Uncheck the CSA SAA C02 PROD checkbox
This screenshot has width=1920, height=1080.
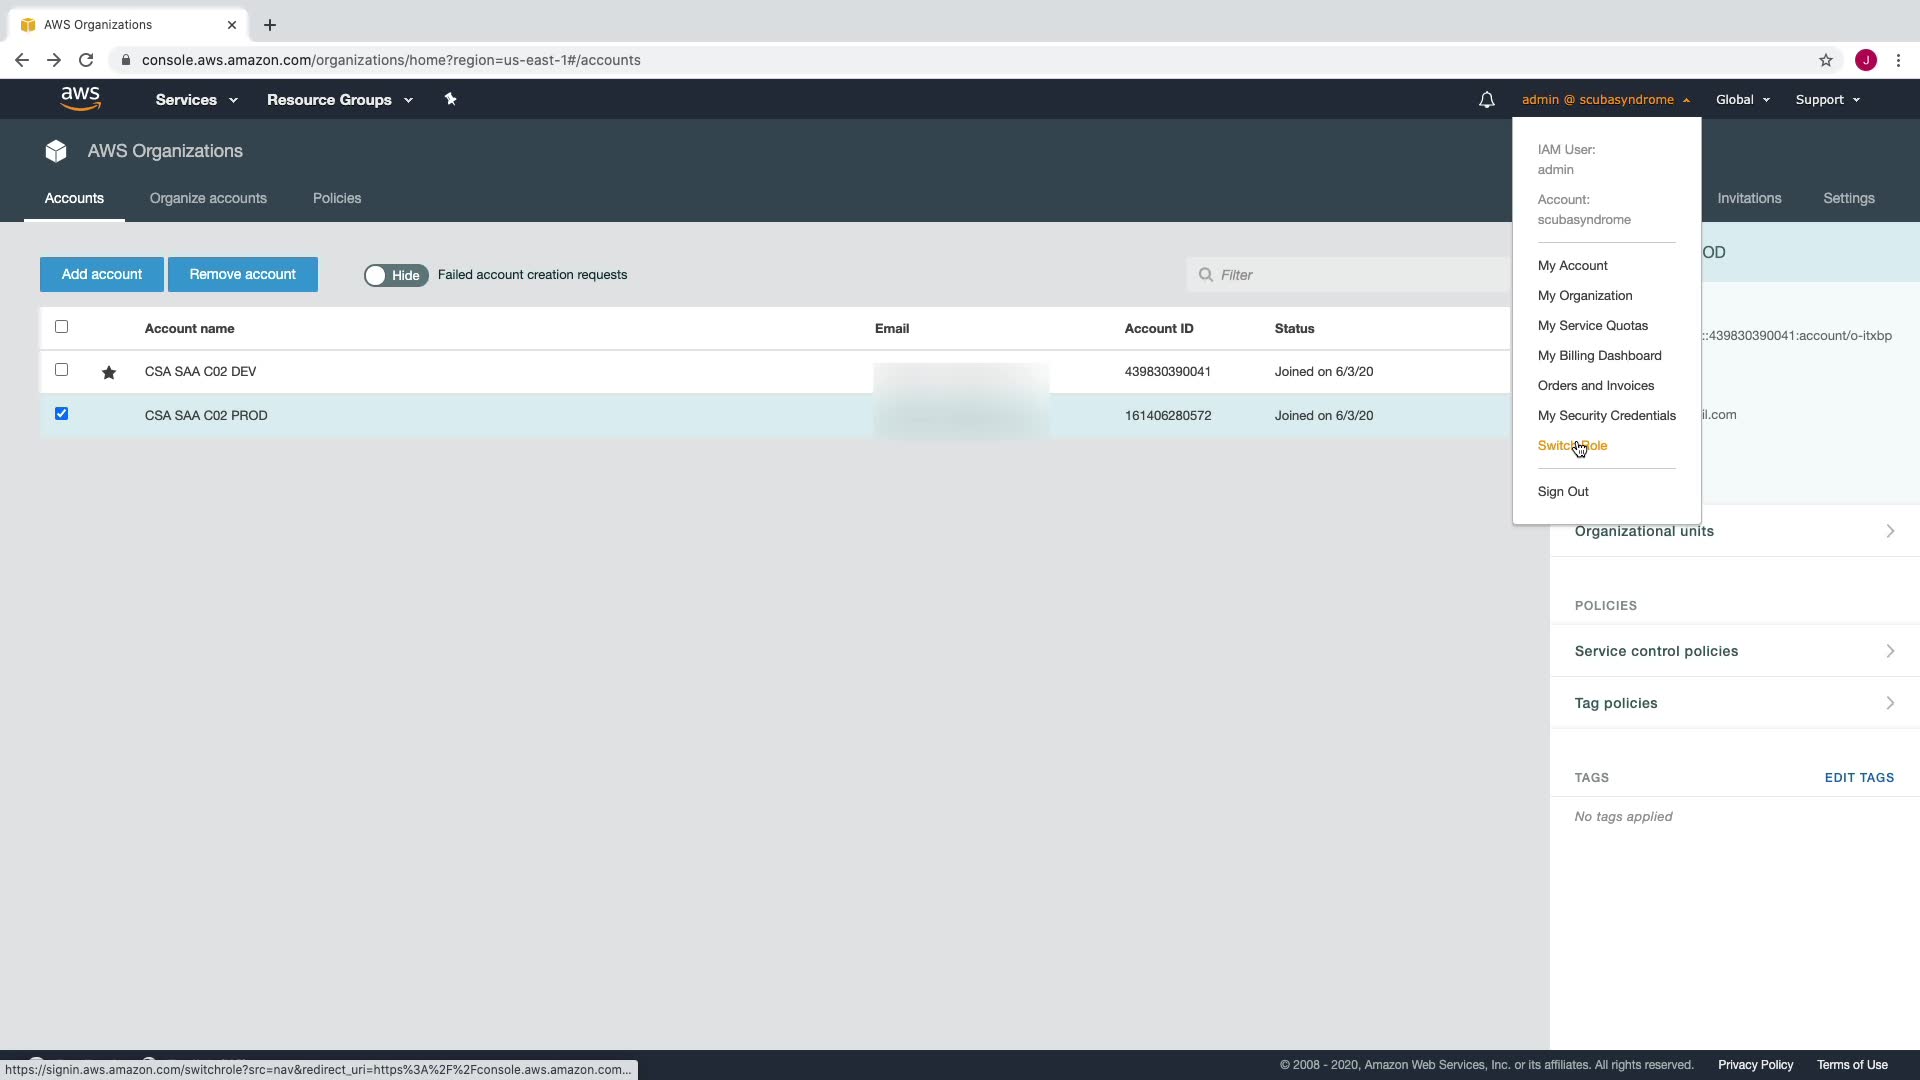point(62,414)
